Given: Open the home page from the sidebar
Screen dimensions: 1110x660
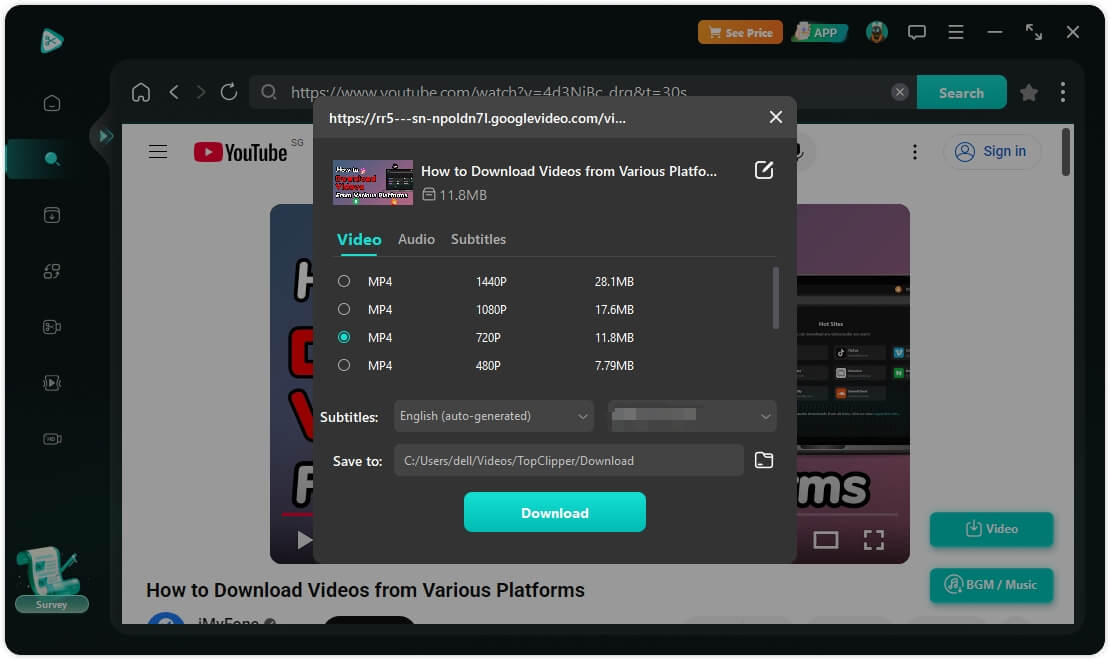Looking at the screenshot, I should coord(52,103).
